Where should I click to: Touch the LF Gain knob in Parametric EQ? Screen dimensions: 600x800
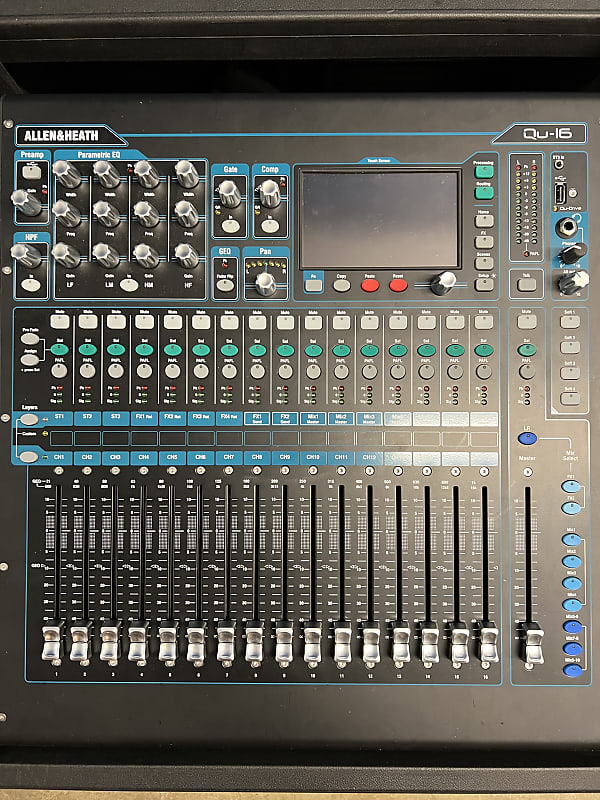pyautogui.click(x=65, y=255)
